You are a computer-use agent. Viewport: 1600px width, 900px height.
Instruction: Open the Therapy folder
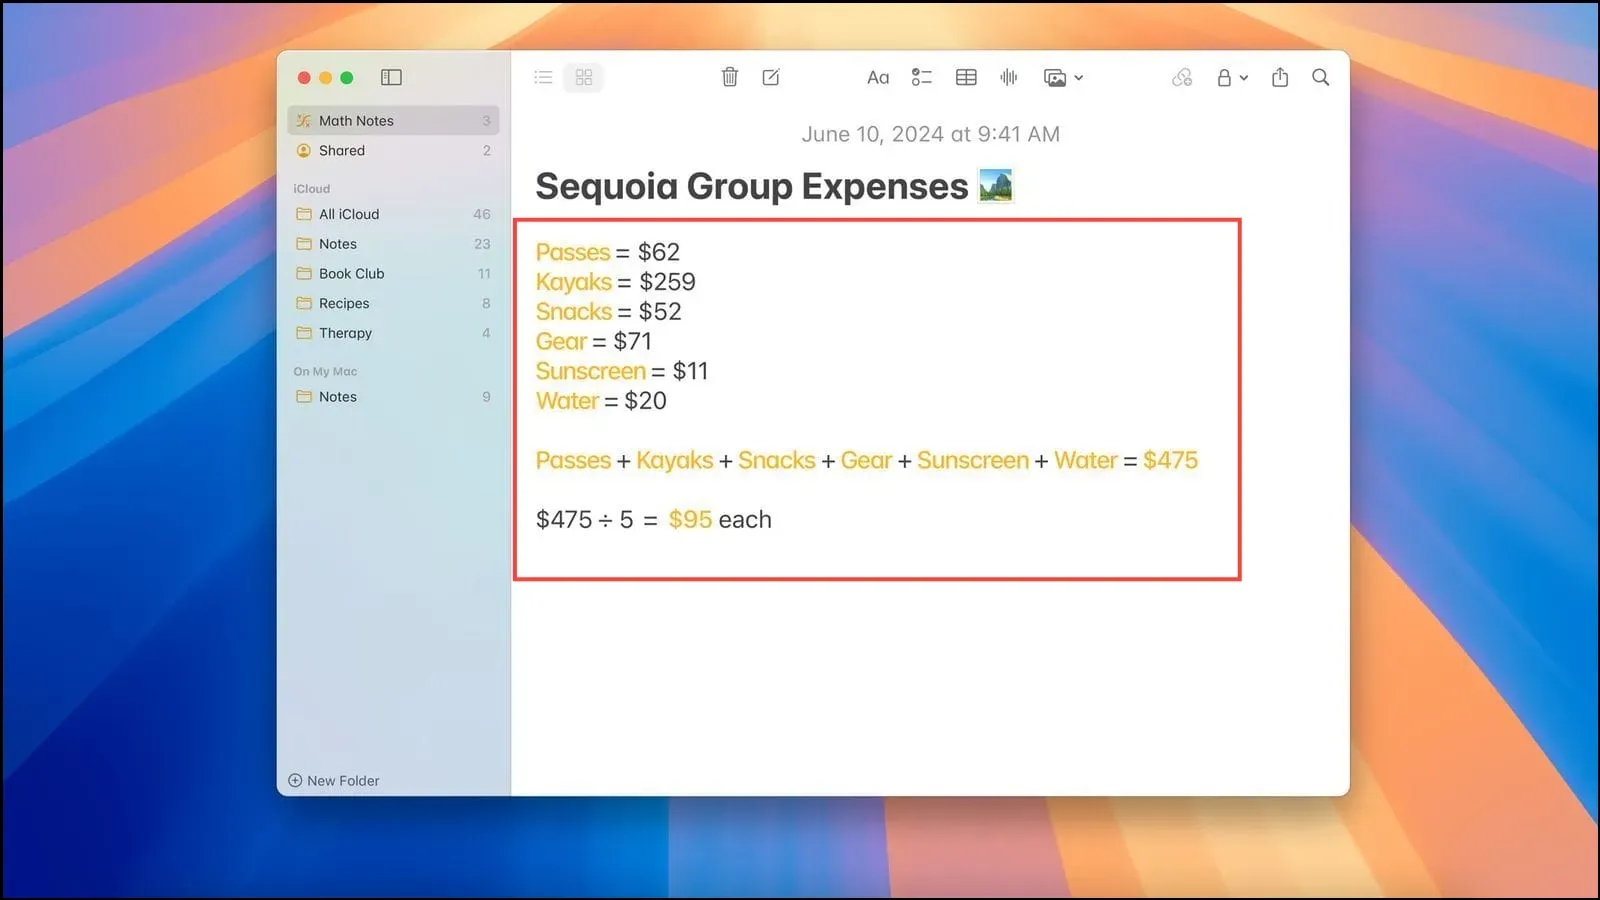[x=393, y=333]
